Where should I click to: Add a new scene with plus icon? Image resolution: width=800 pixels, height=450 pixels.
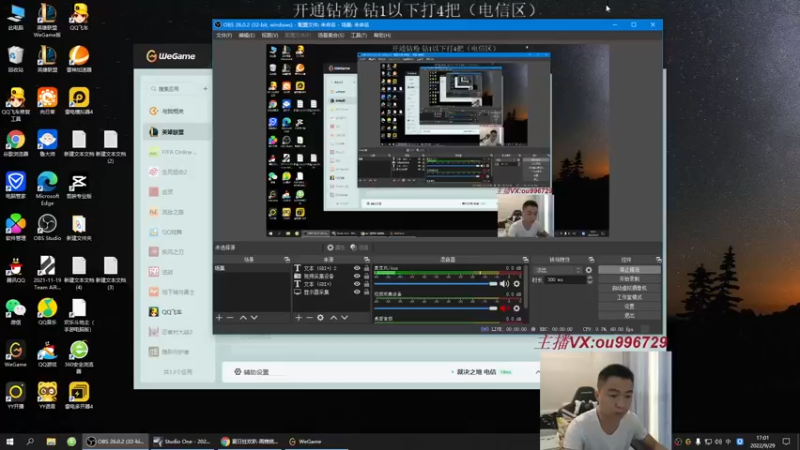coord(219,317)
